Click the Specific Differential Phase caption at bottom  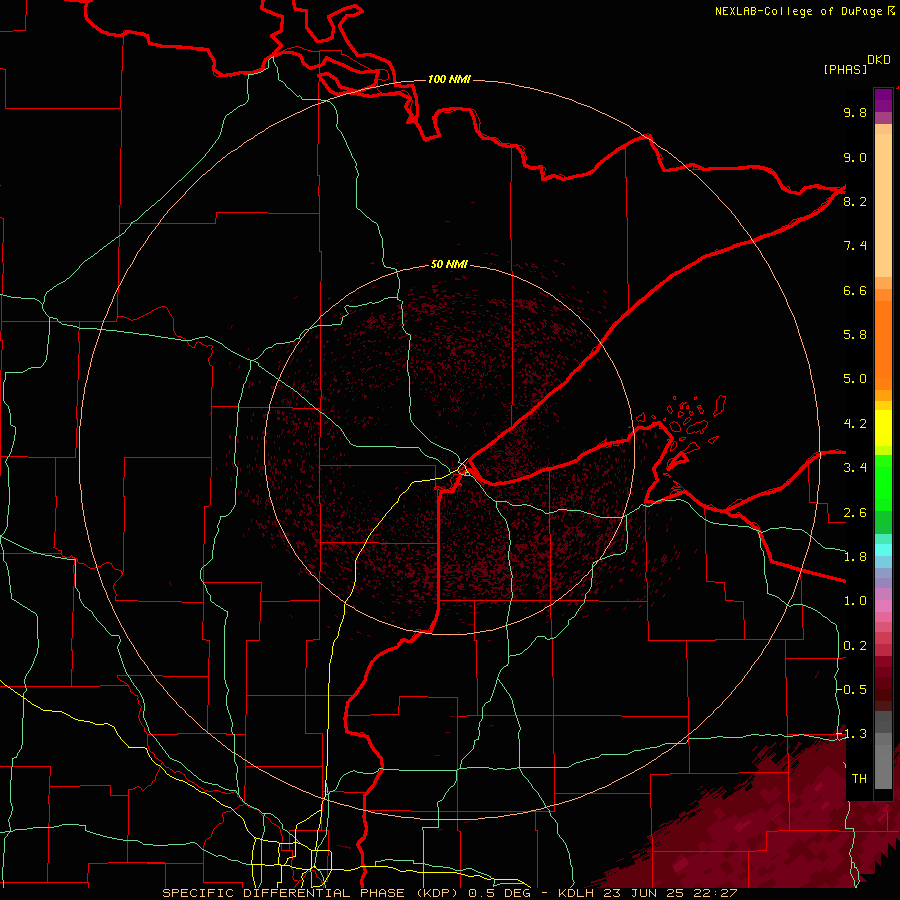[449, 893]
